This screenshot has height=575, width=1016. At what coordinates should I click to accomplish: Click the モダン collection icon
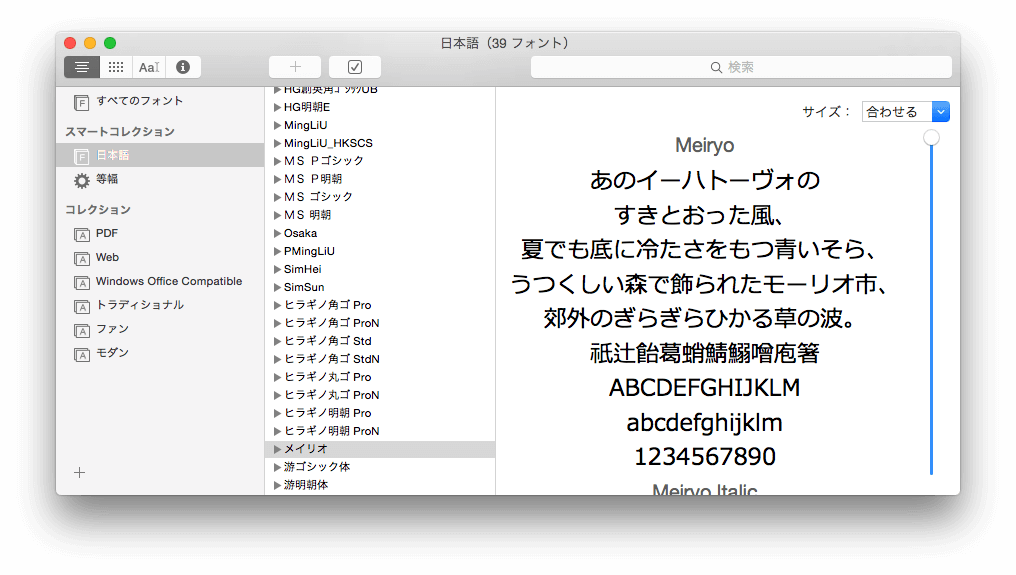click(x=82, y=355)
